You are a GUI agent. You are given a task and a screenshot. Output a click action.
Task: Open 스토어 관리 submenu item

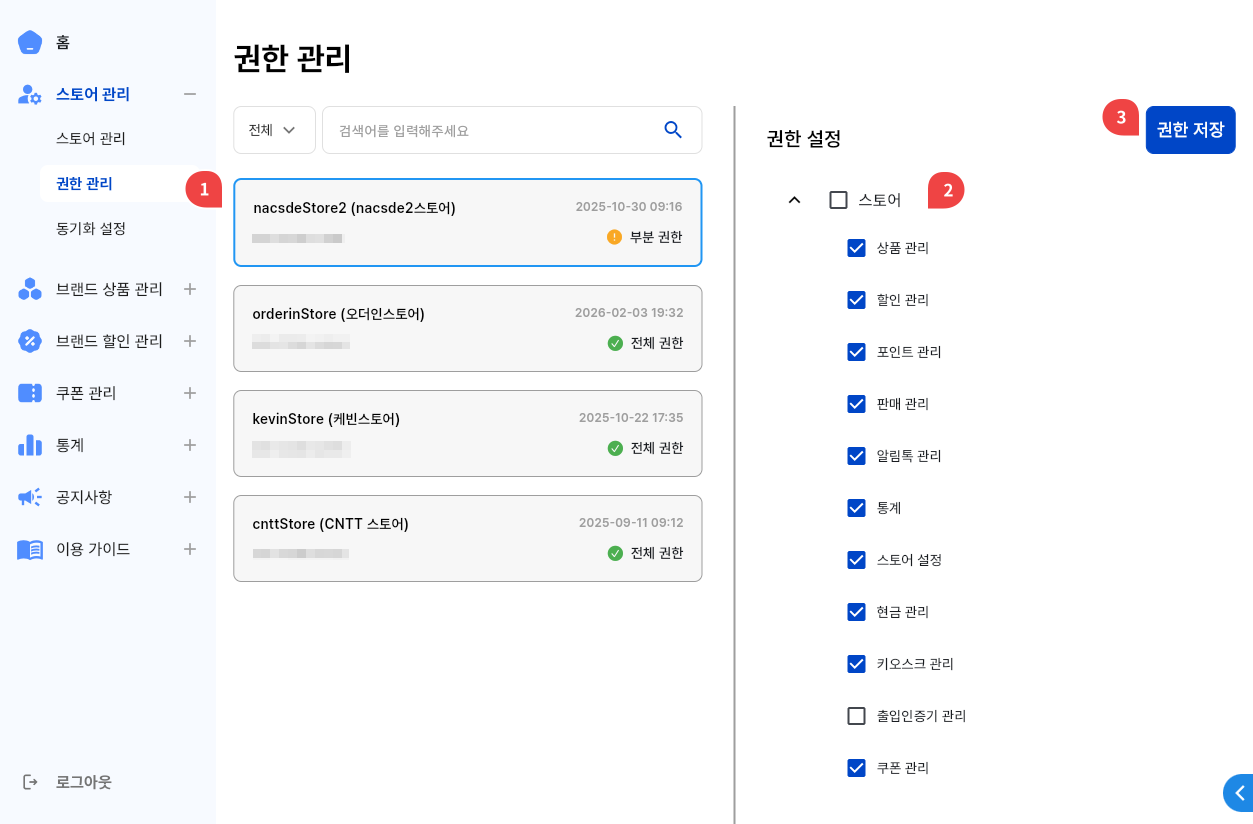point(91,139)
